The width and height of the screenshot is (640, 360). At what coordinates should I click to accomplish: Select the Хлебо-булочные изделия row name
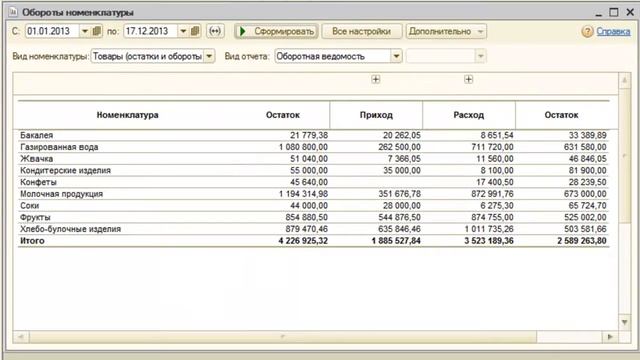[x=70, y=229]
